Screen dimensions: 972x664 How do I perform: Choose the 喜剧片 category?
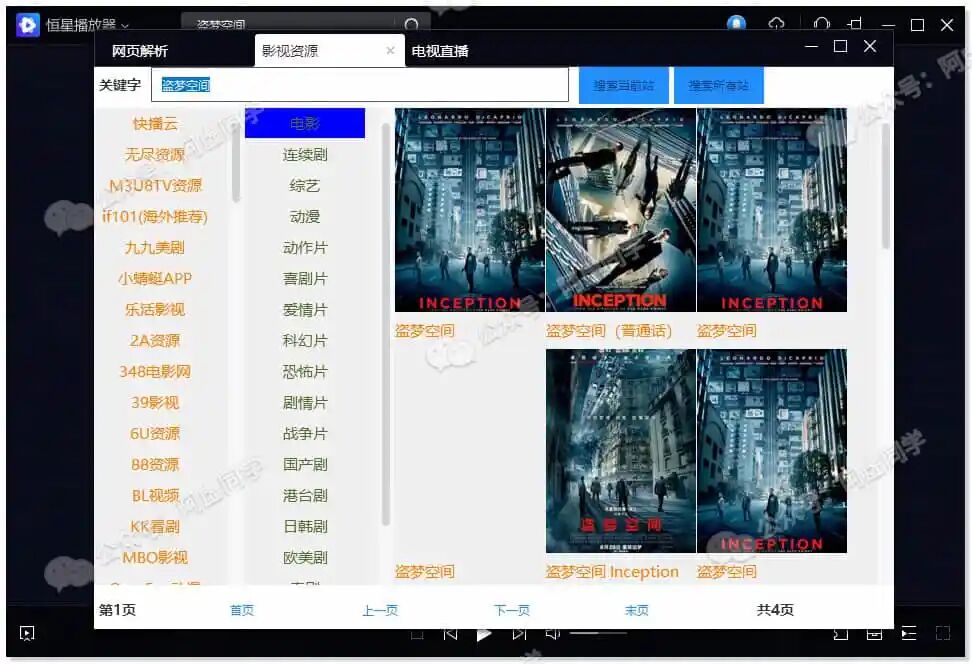click(x=305, y=278)
